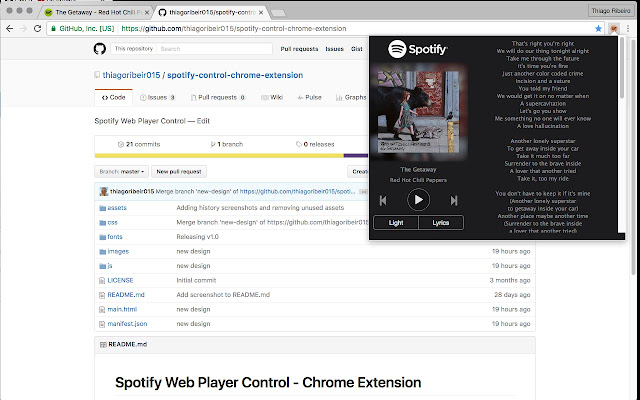Open a new browser tab
640x400 pixels.
coord(278,13)
